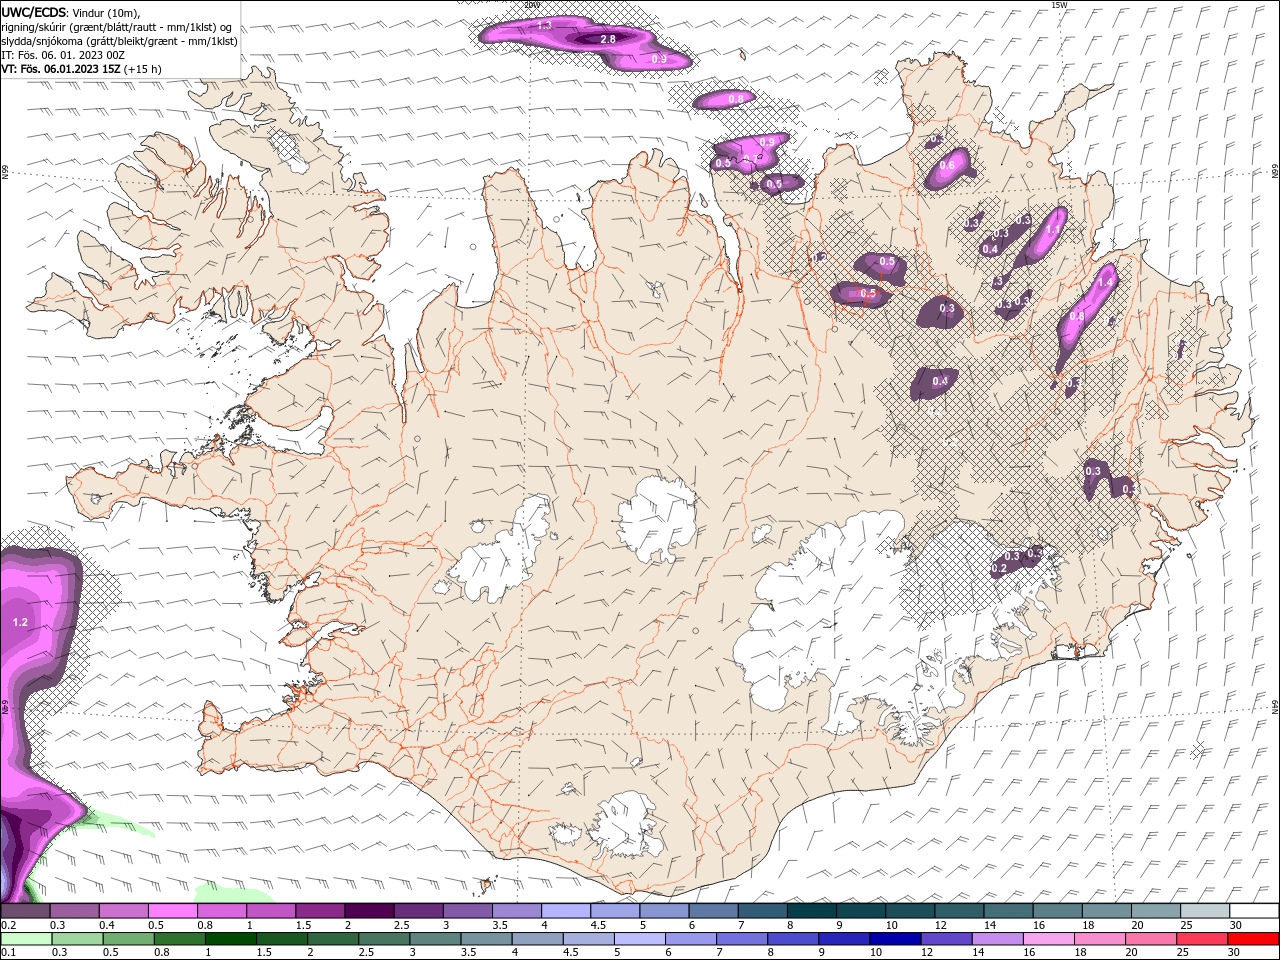This screenshot has height=960, width=1280.
Task: Pick the mauve 0.3 swatch on snow scale
Action: (x=74, y=911)
